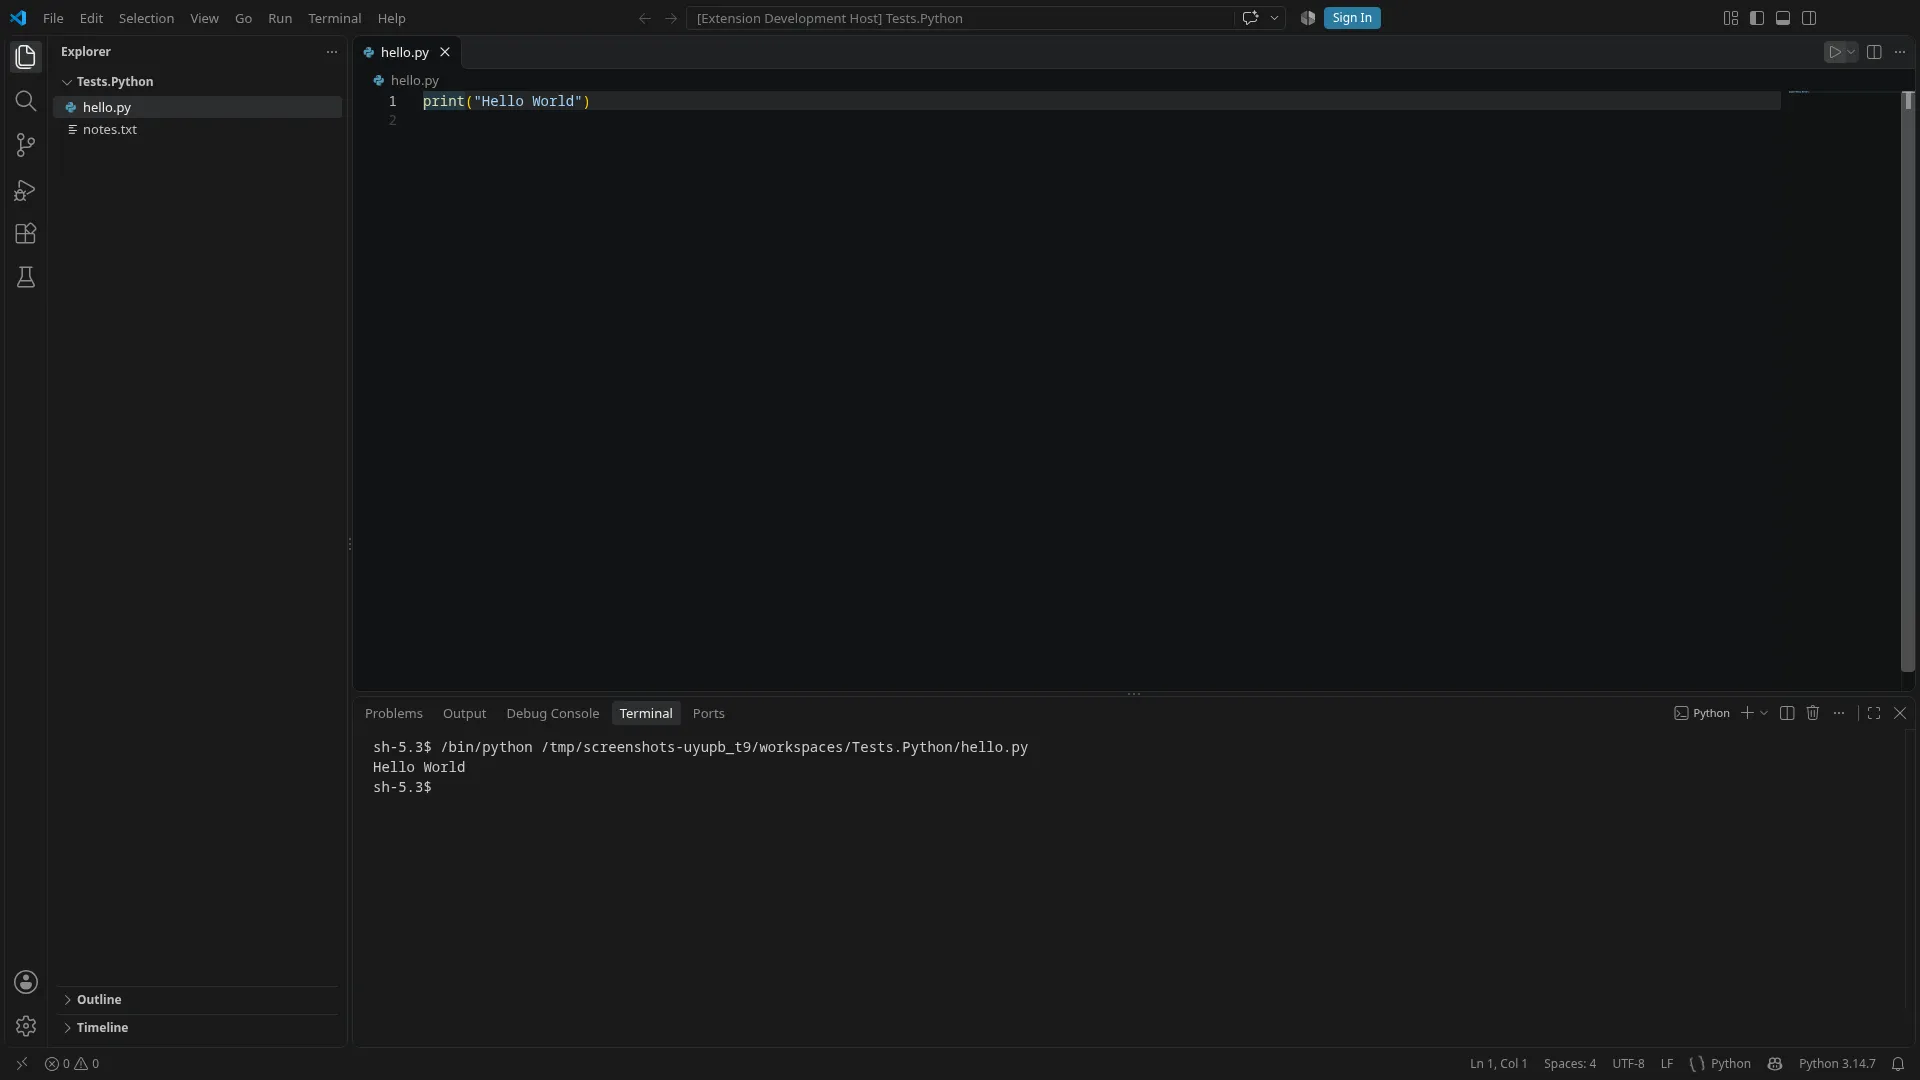Run the Python file with play button
This screenshot has height=1080, width=1920.
point(1834,52)
